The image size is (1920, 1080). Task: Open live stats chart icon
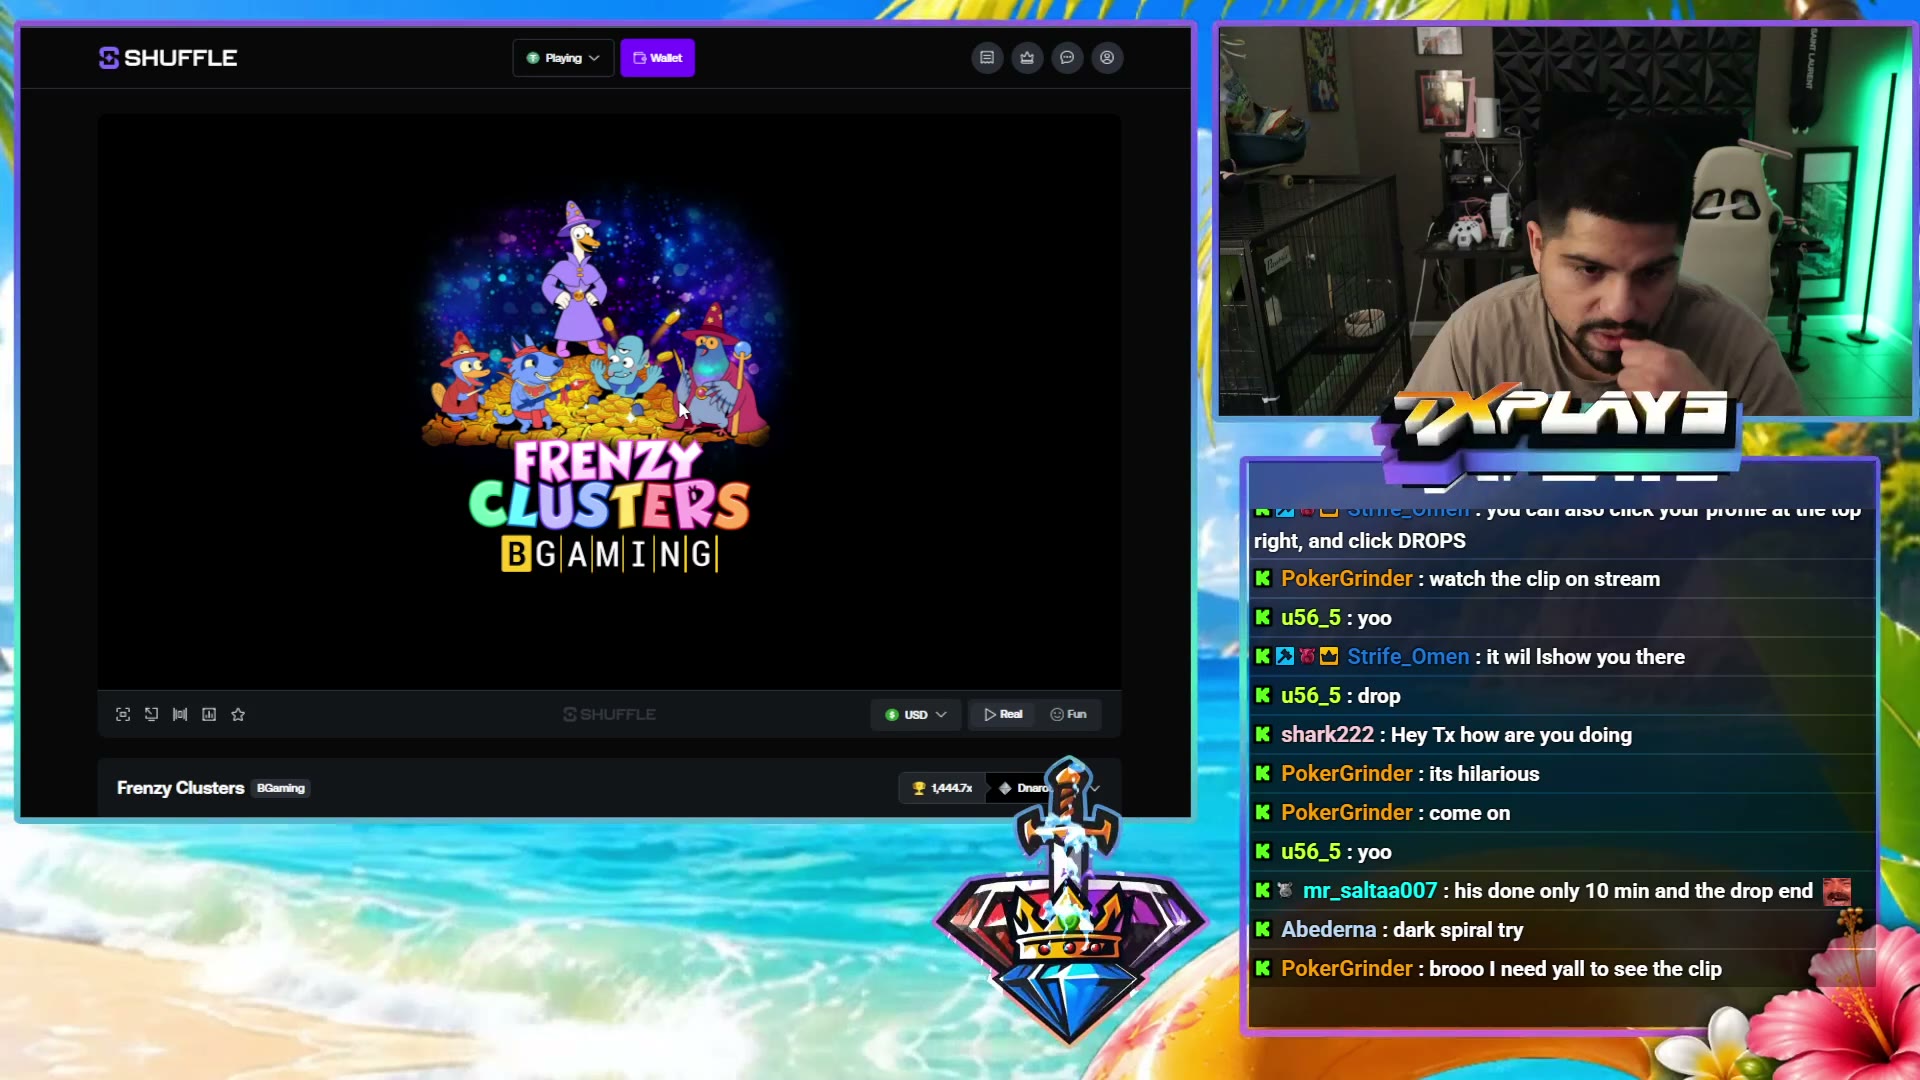click(x=209, y=714)
